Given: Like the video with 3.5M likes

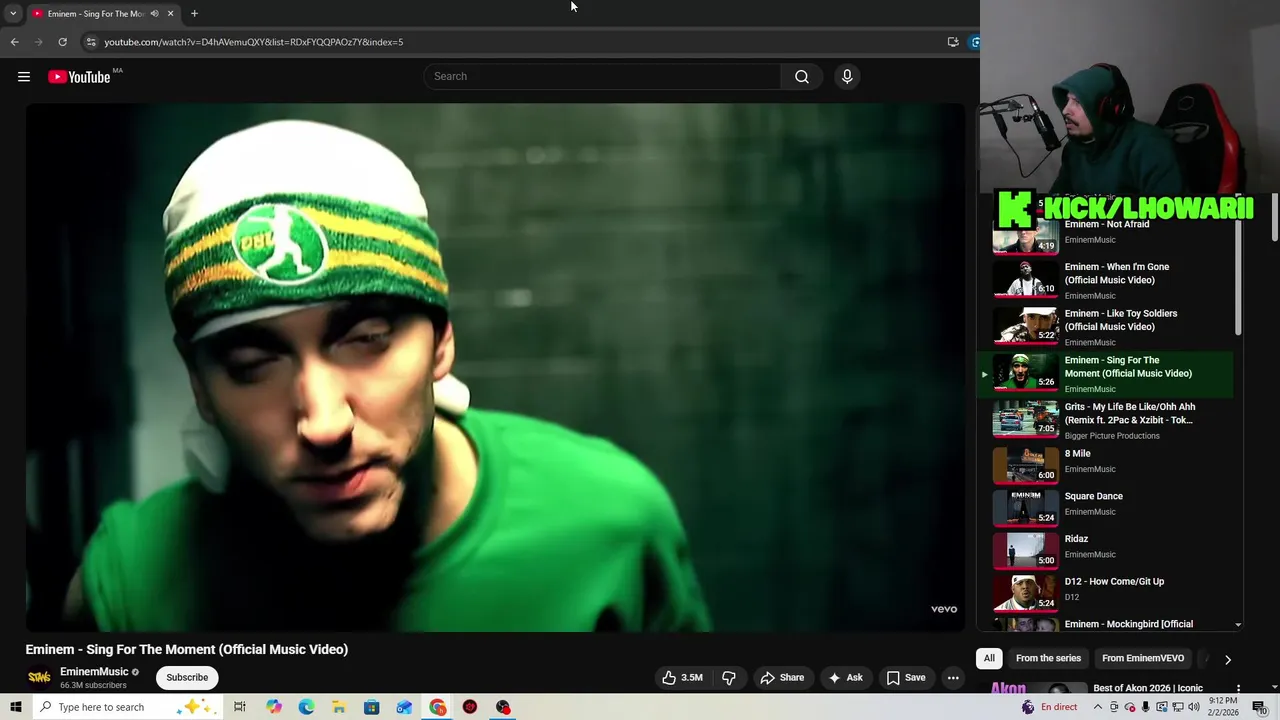Looking at the screenshot, I should 682,677.
